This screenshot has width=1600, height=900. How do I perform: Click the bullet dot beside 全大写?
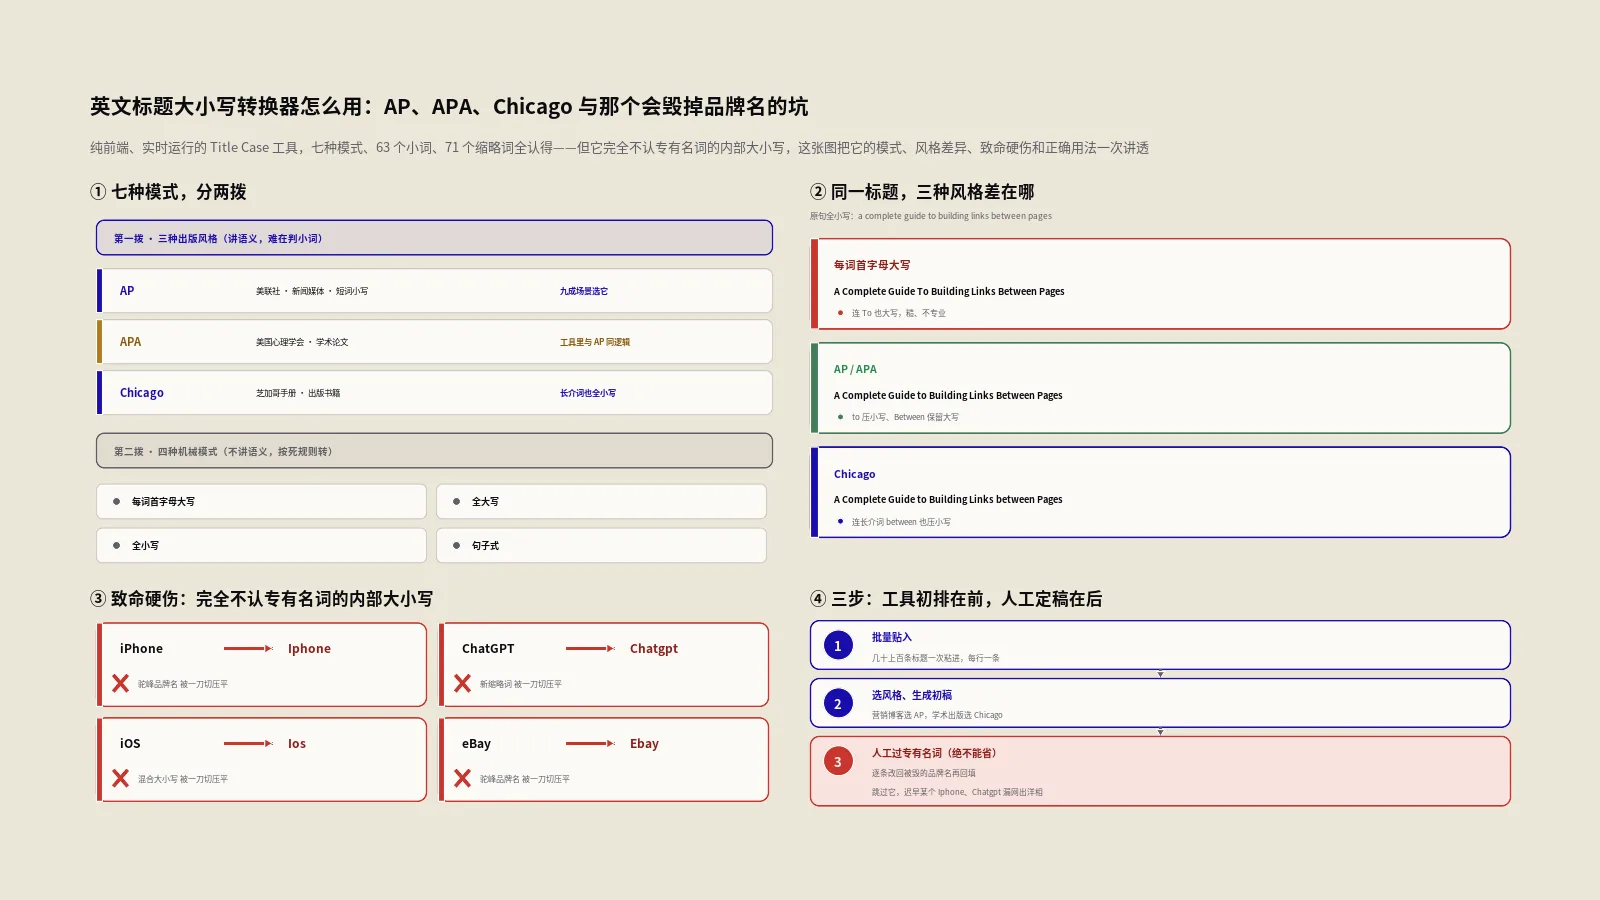(x=457, y=502)
